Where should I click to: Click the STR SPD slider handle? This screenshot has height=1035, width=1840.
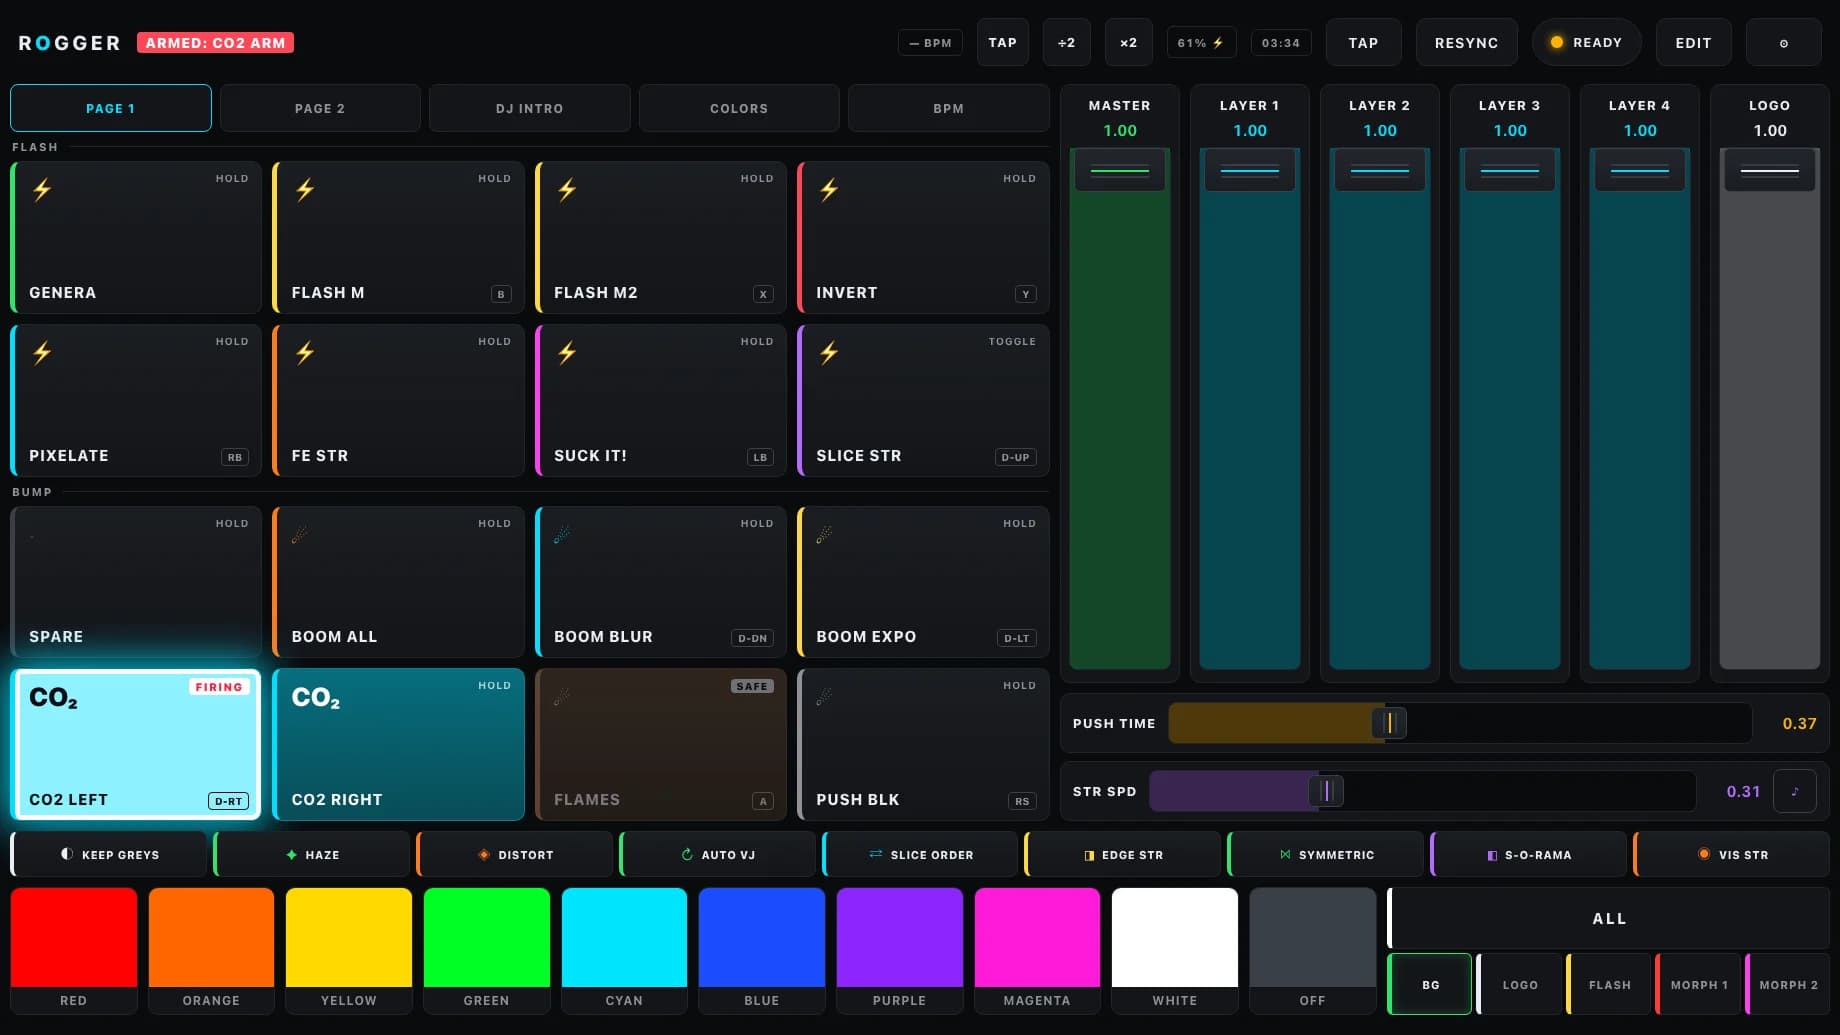tap(1326, 791)
